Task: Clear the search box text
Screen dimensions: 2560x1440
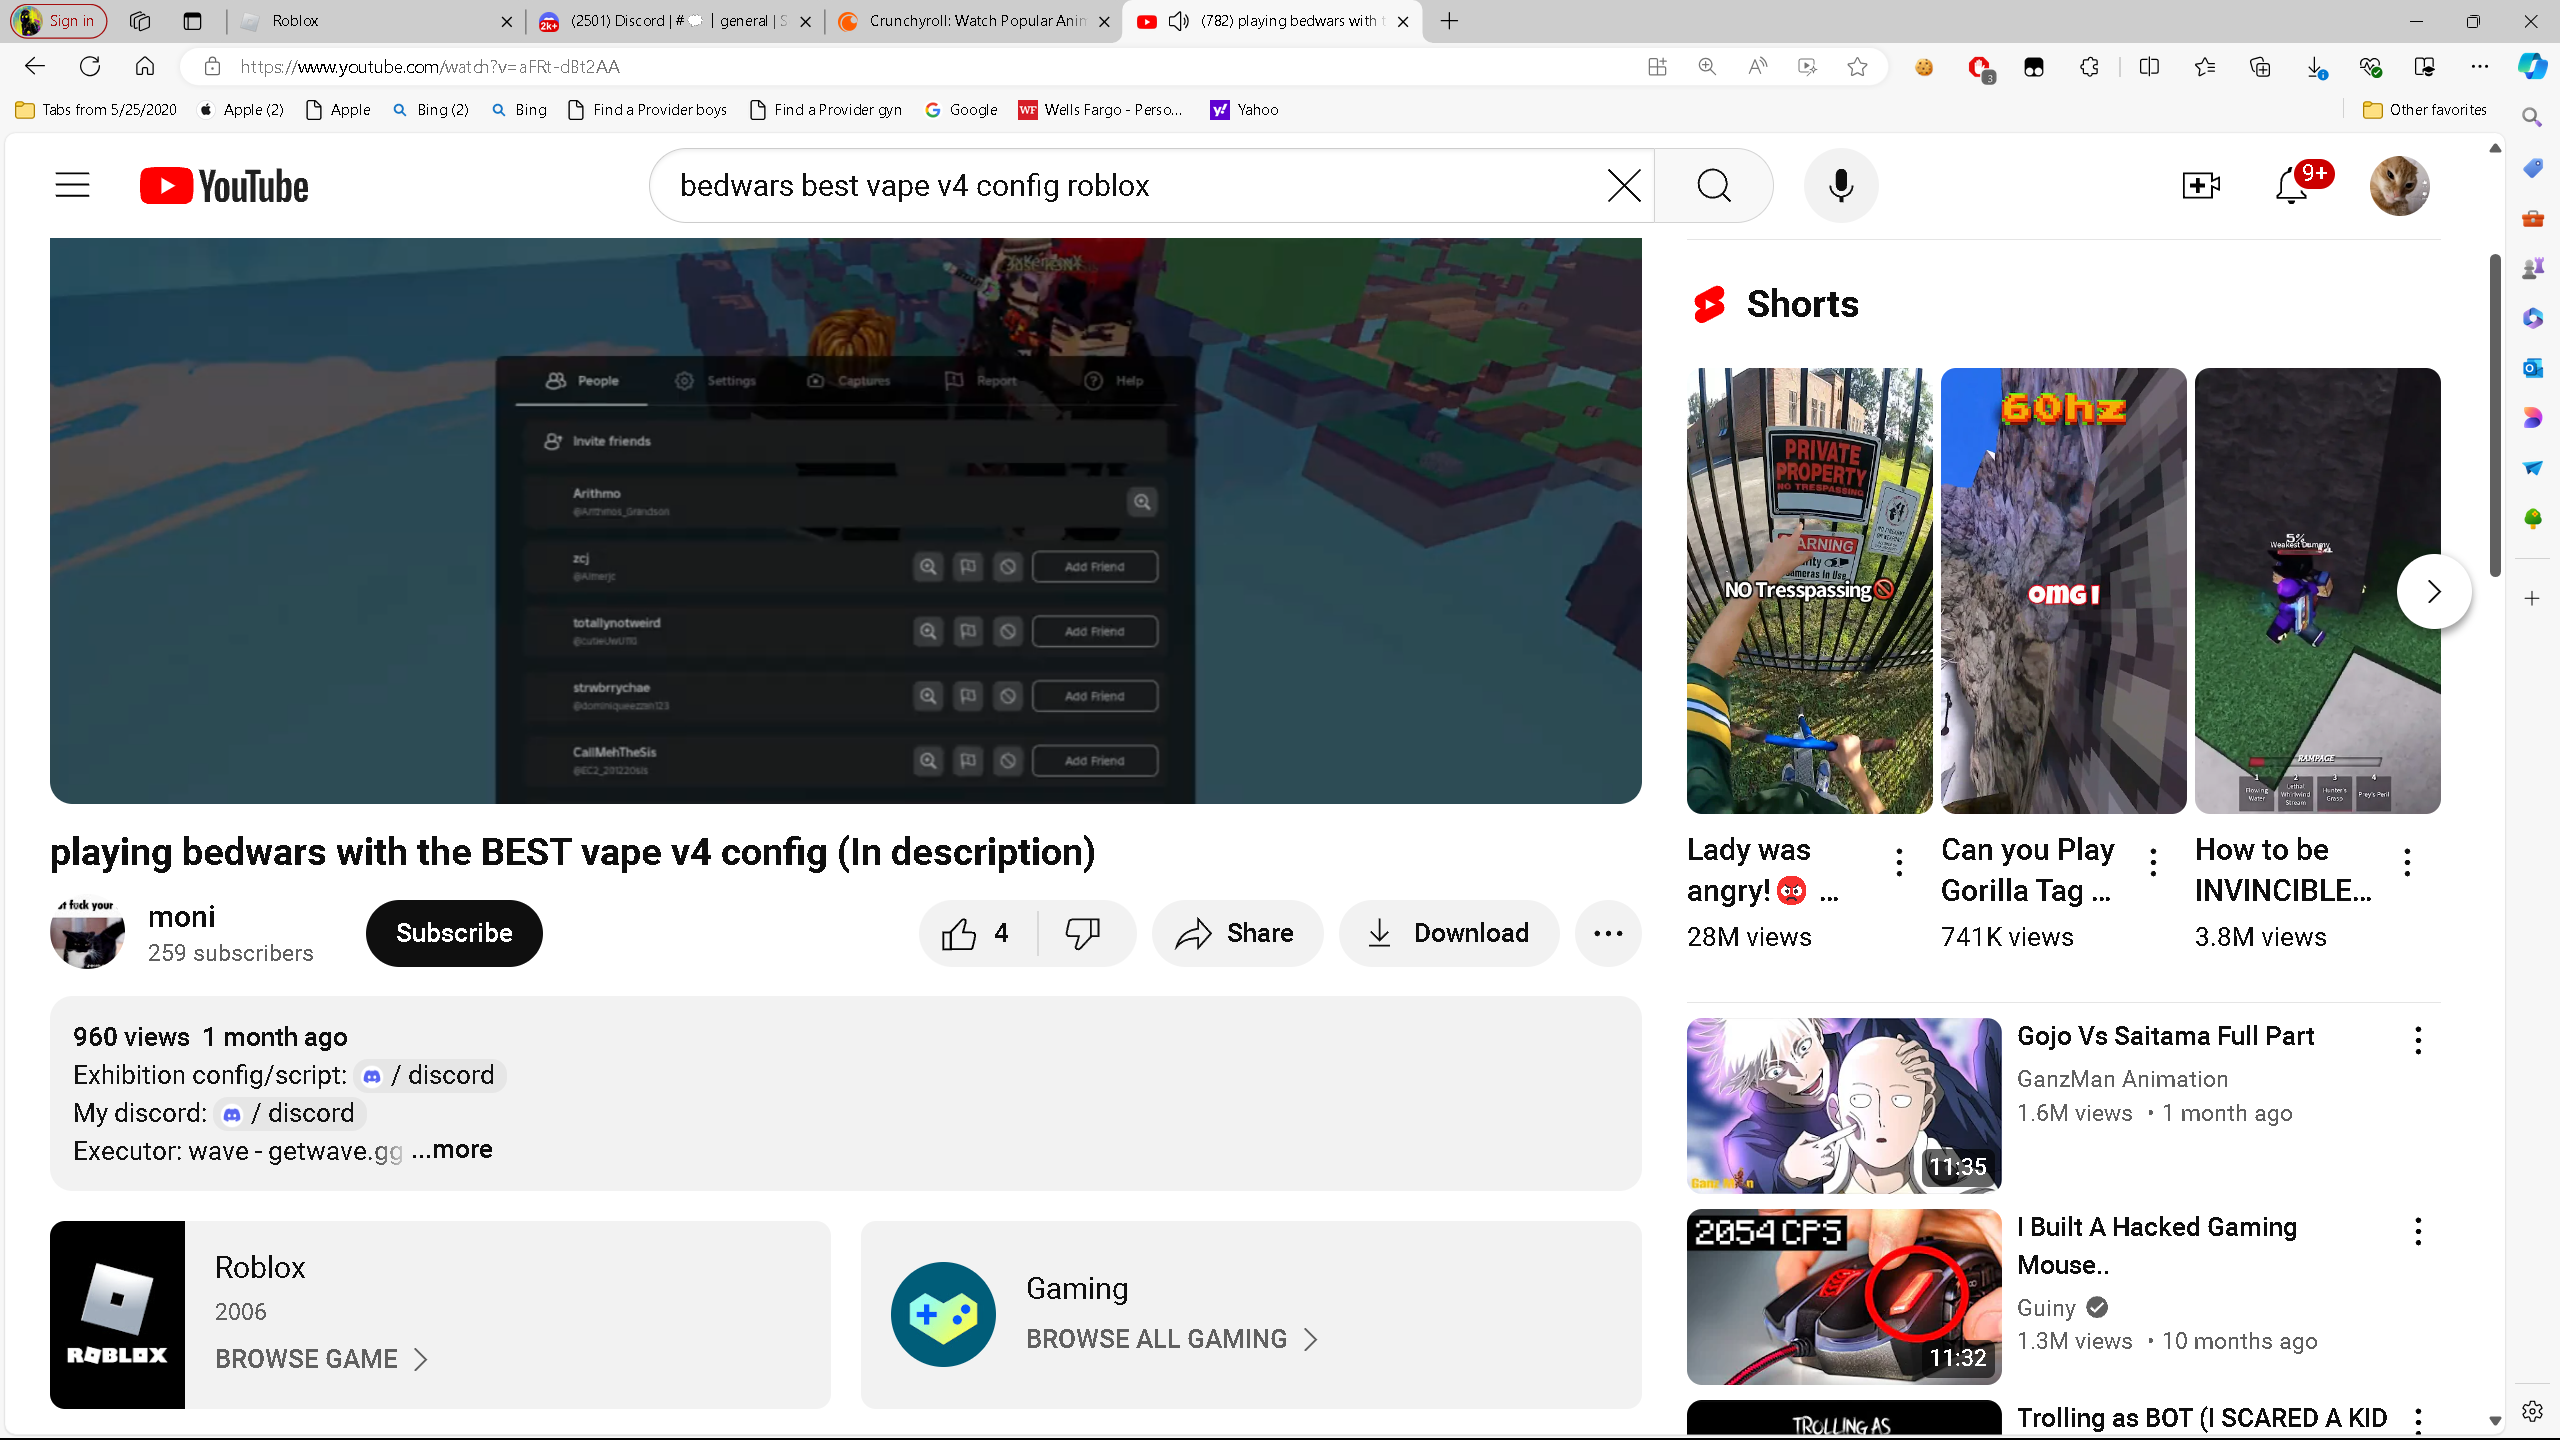Action: pyautogui.click(x=1623, y=186)
